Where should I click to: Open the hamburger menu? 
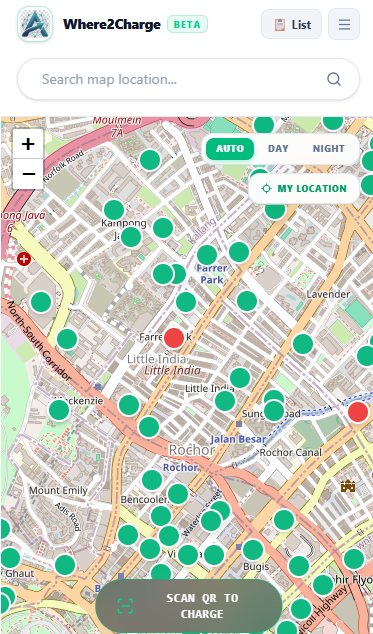(x=344, y=24)
